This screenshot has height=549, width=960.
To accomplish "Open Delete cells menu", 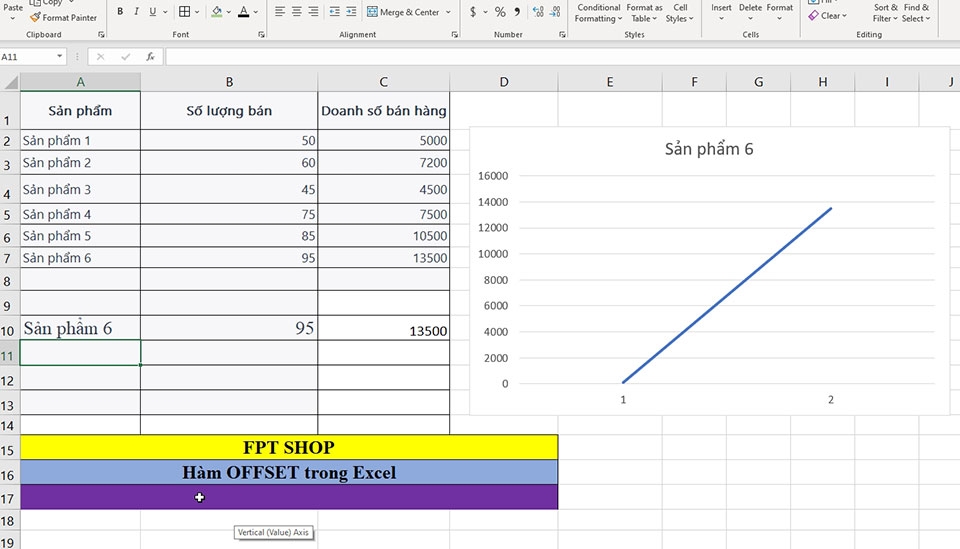I will (x=750, y=12).
